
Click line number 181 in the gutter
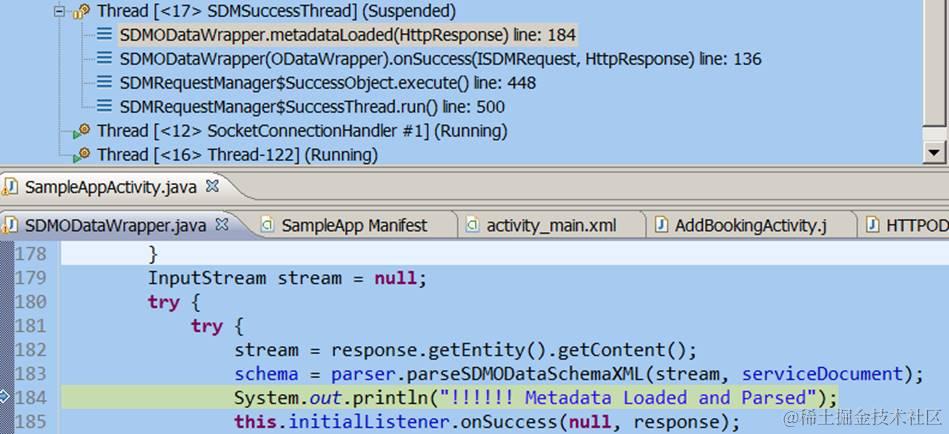(31, 326)
